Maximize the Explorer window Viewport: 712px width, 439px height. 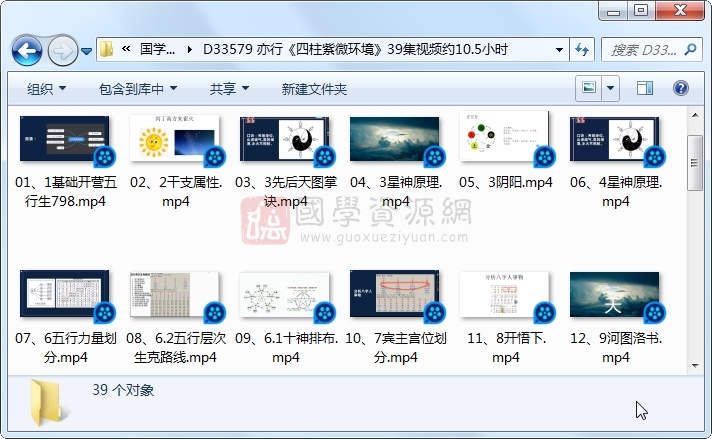click(641, 10)
